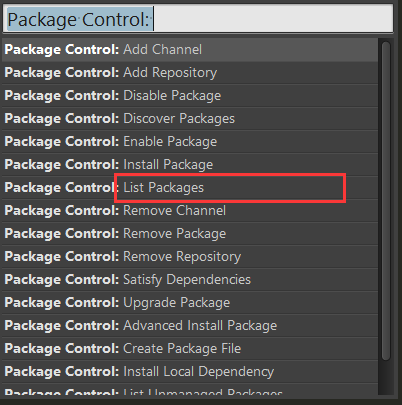Image resolution: width=402 pixels, height=405 pixels.
Task: Choose Install Package command
Action: pos(190,165)
